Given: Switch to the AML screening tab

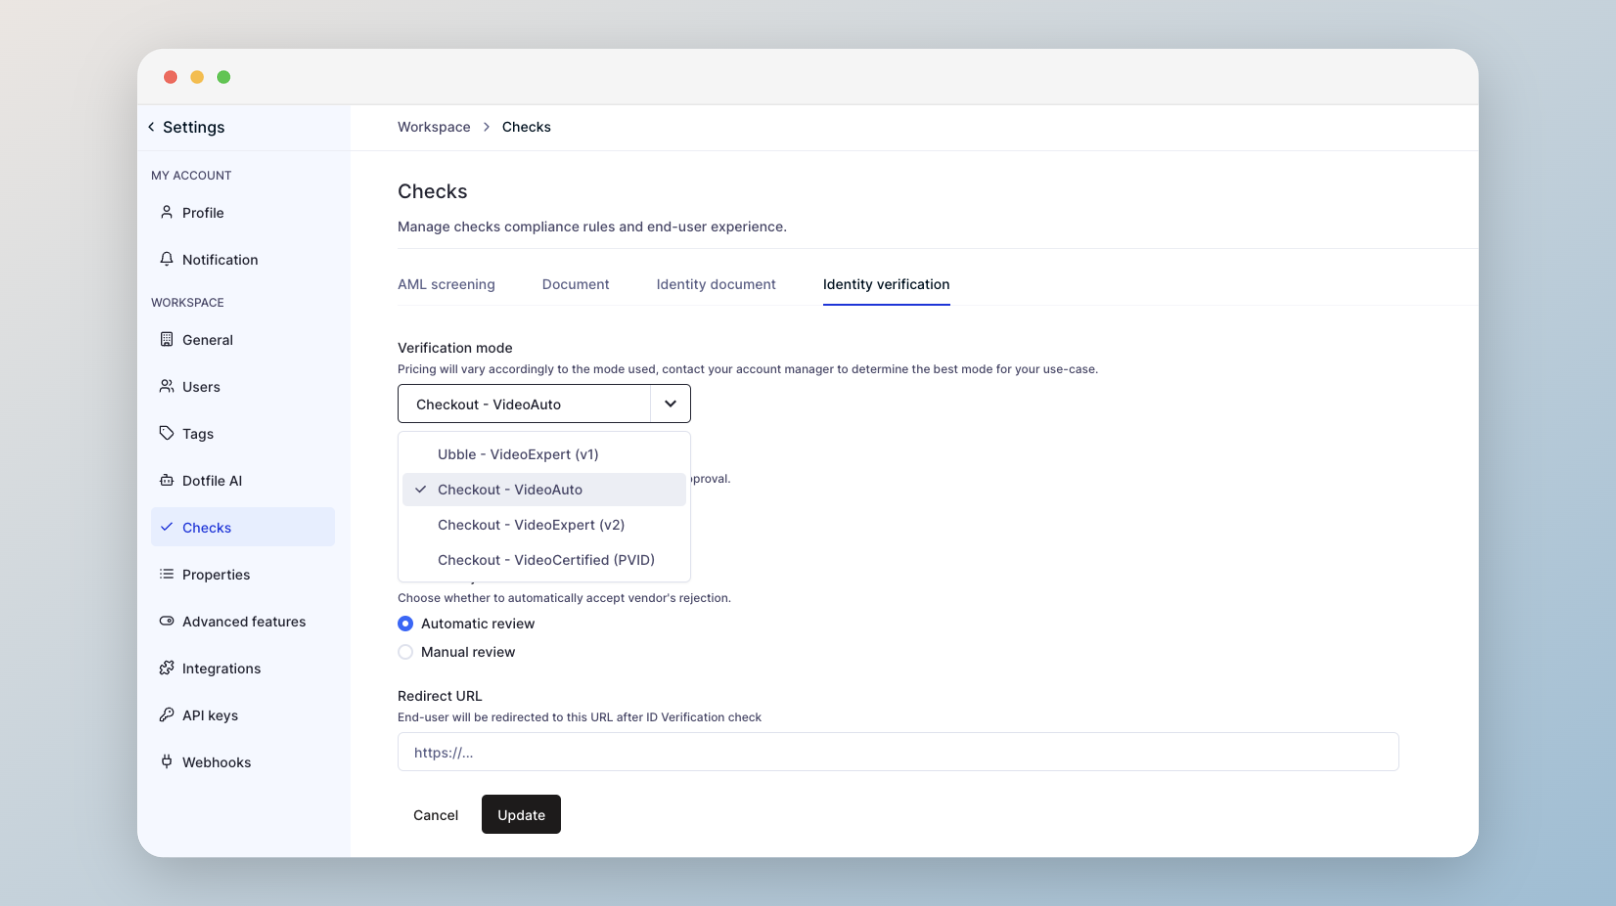Looking at the screenshot, I should 446,284.
